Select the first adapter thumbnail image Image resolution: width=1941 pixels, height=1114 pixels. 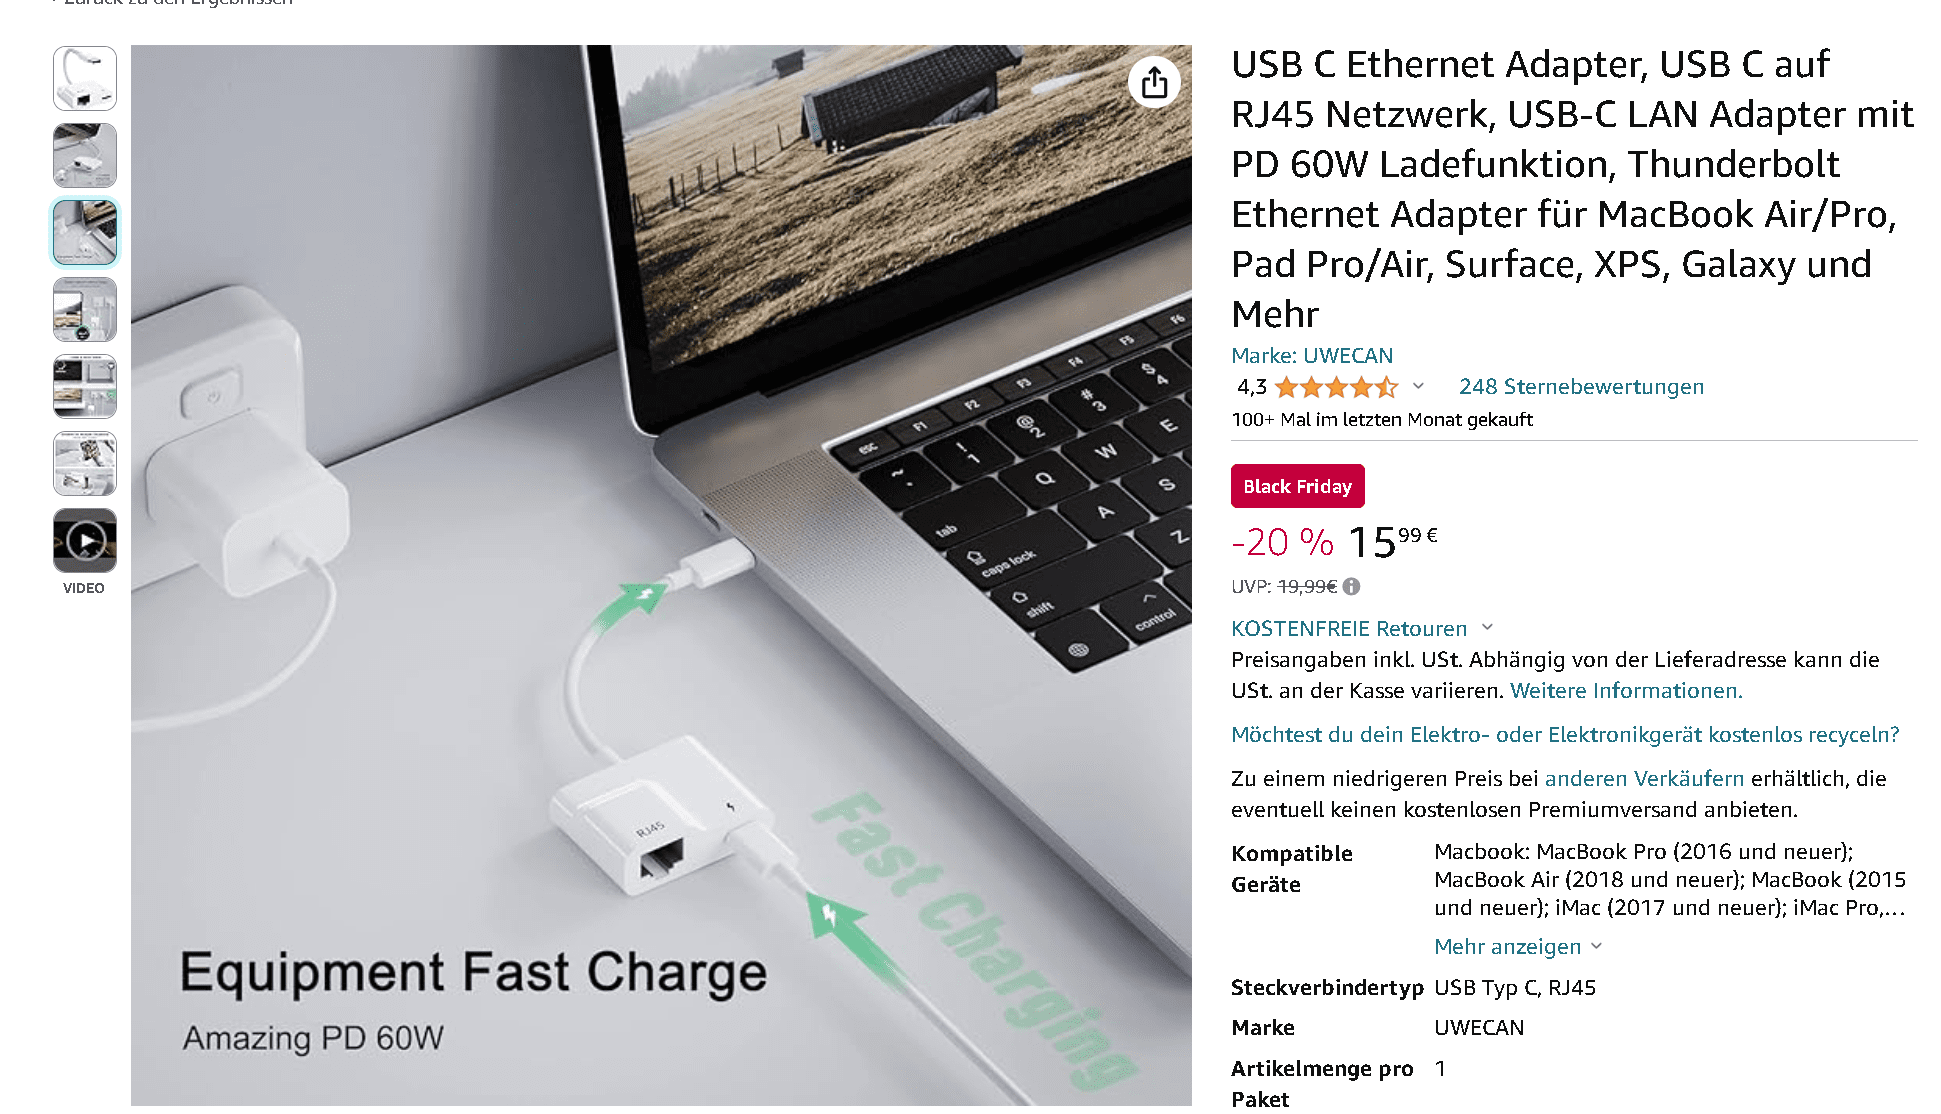pyautogui.click(x=85, y=78)
